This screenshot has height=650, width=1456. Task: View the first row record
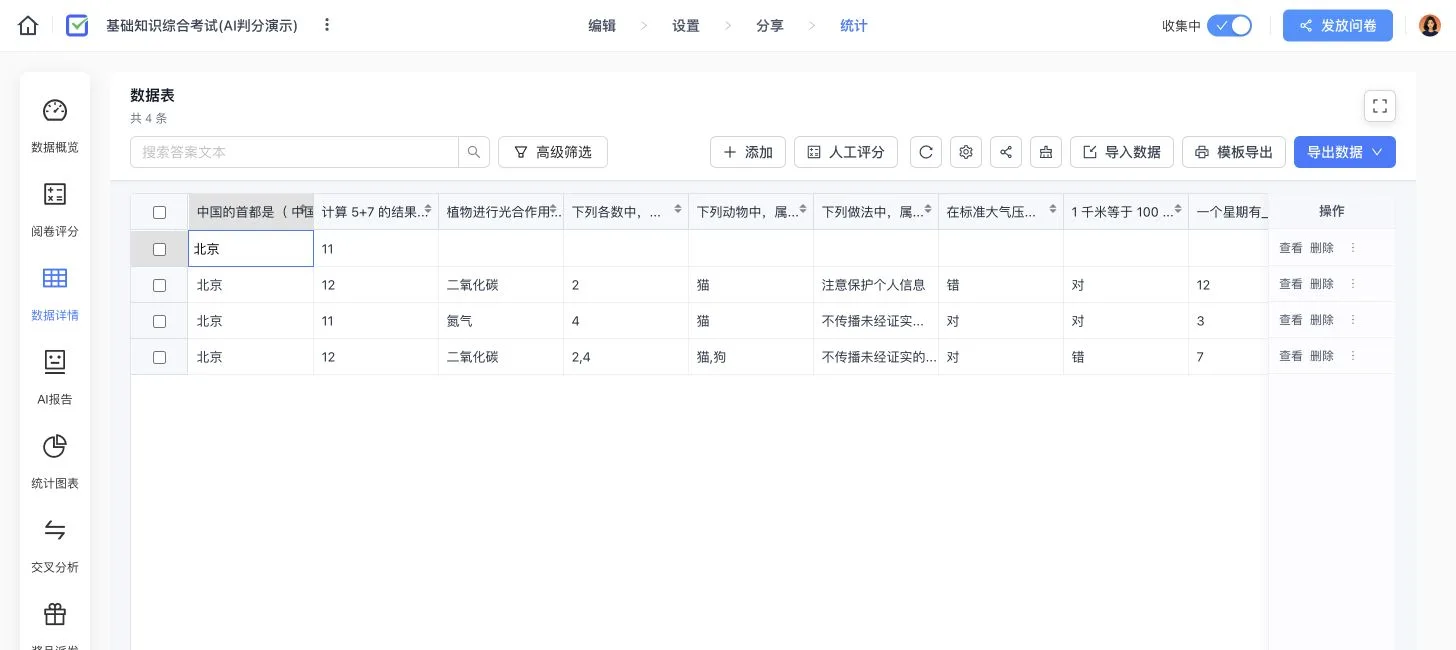tap(1290, 248)
